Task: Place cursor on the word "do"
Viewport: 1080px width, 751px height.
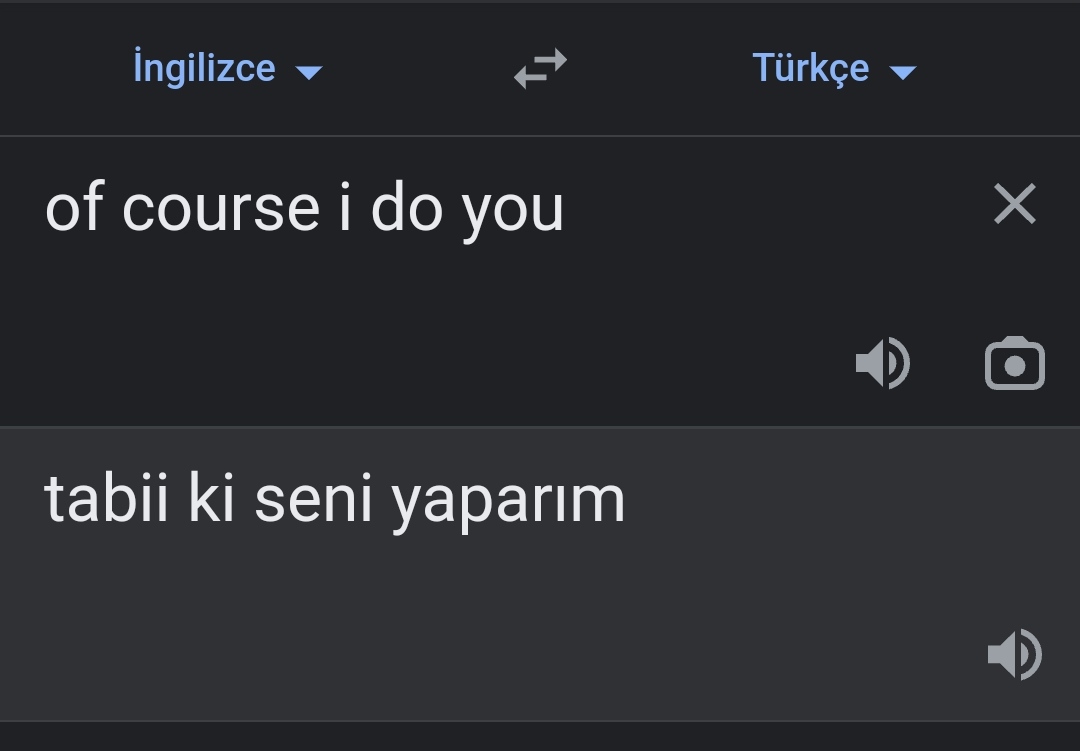Action: pos(407,208)
